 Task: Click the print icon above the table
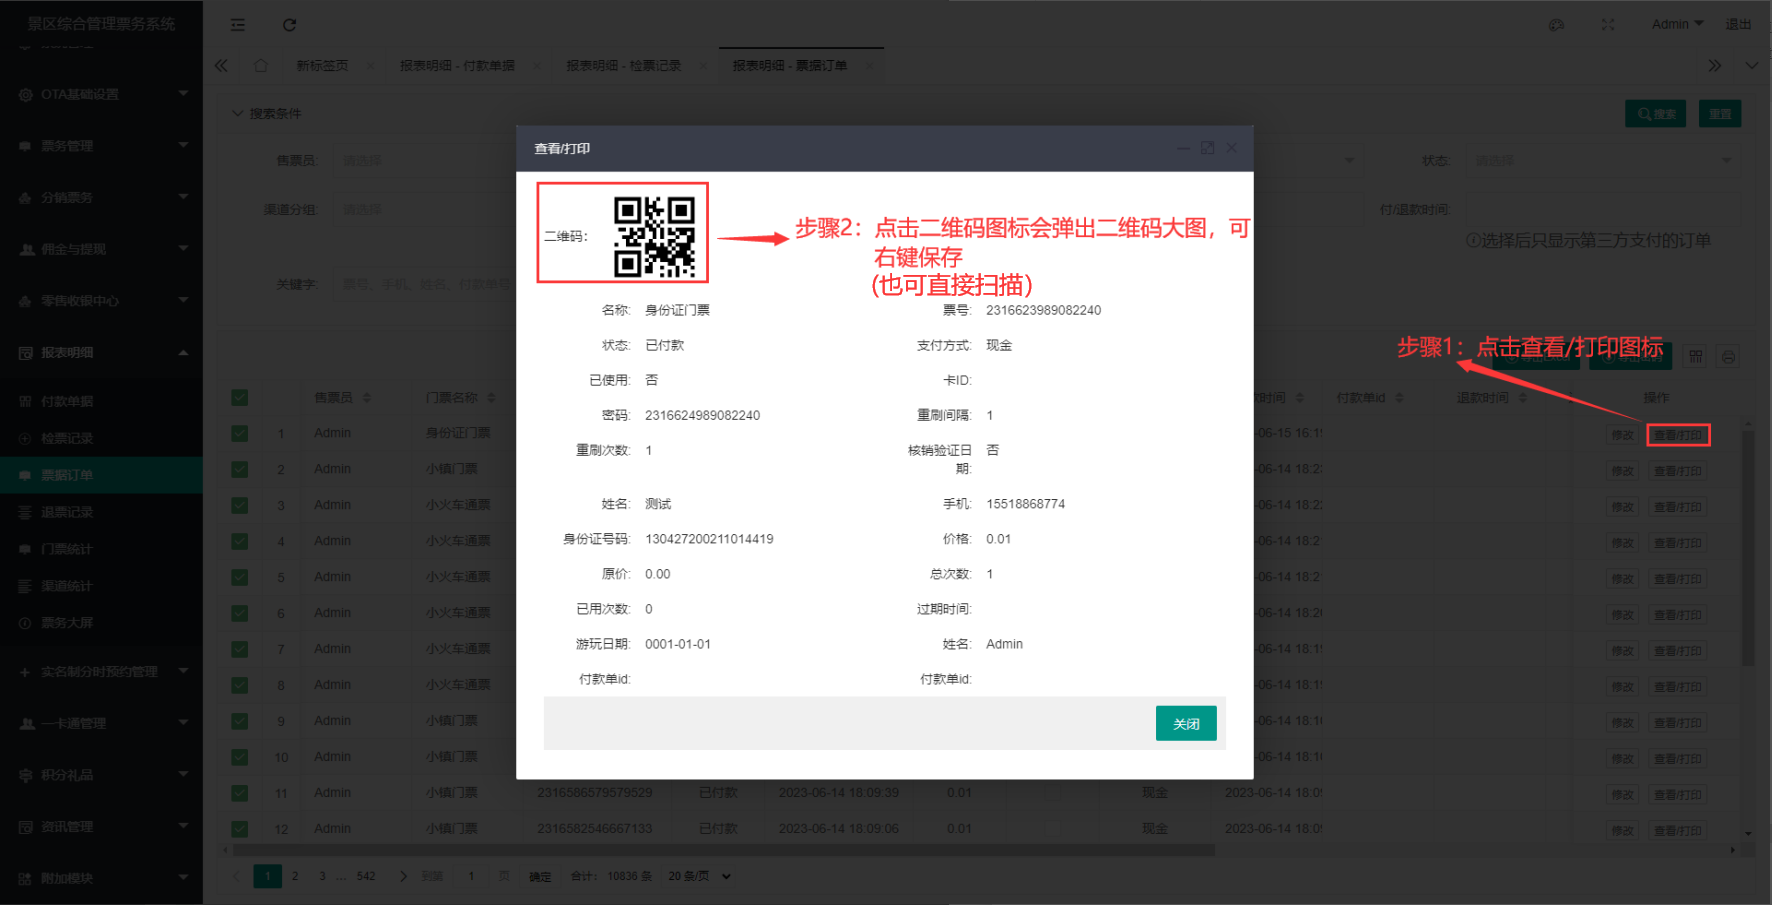click(1728, 357)
